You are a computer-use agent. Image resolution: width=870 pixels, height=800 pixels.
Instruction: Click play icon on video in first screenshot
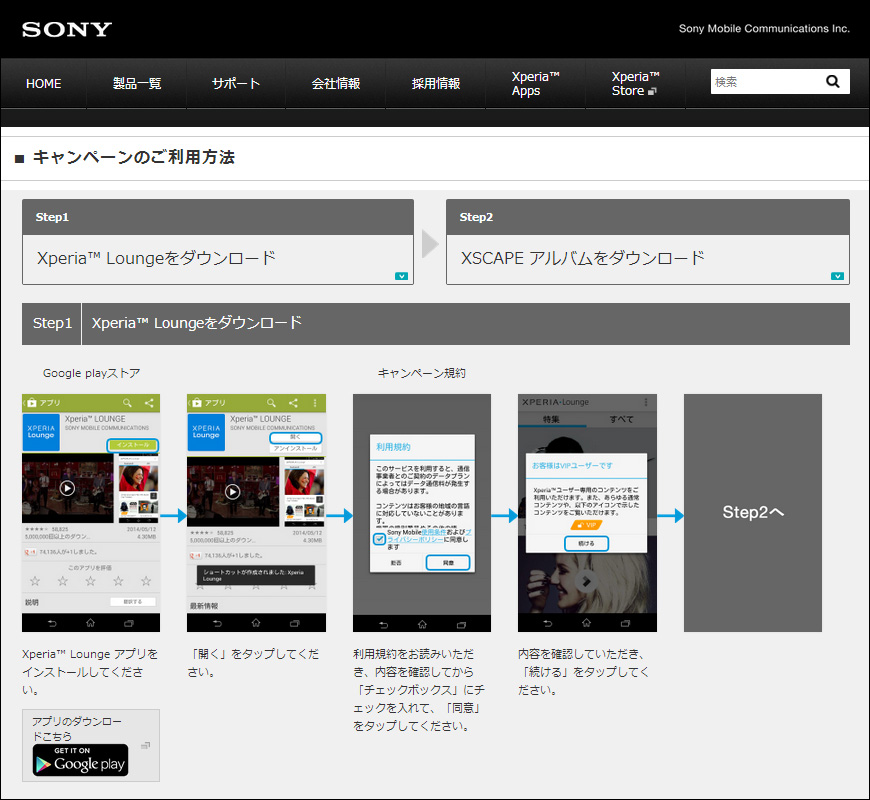(67, 488)
